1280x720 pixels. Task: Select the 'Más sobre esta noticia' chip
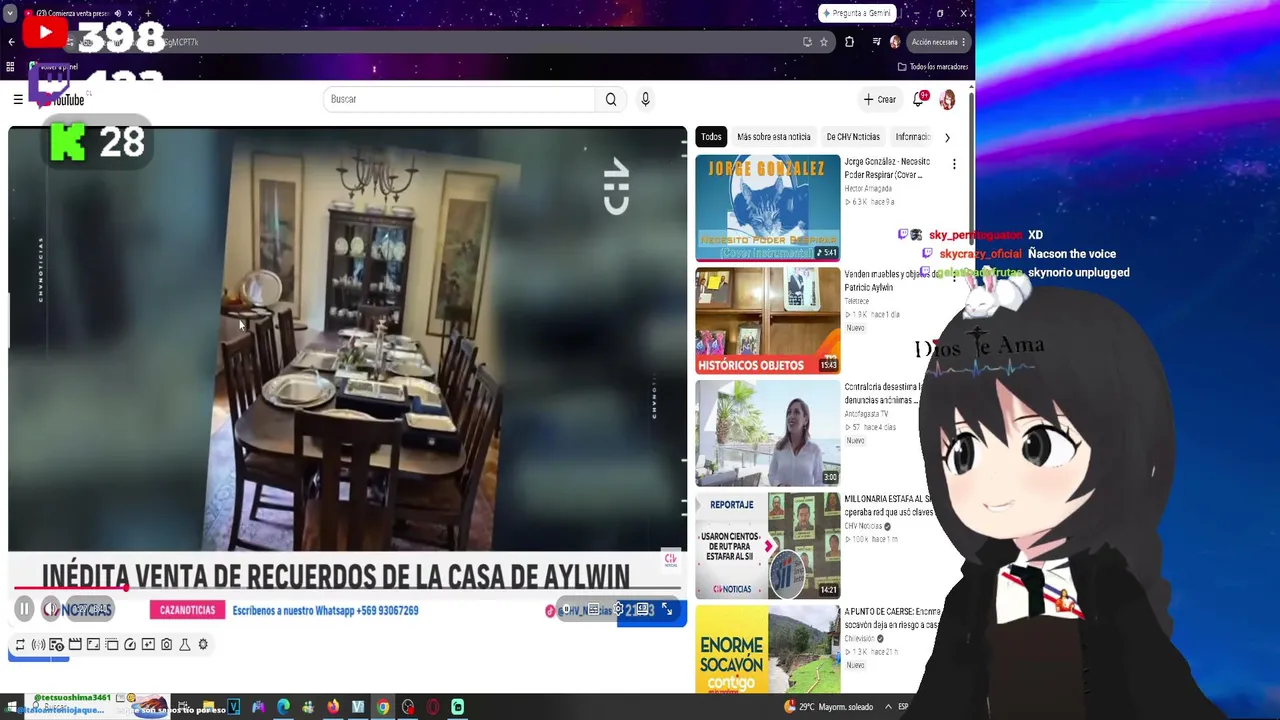tap(774, 137)
